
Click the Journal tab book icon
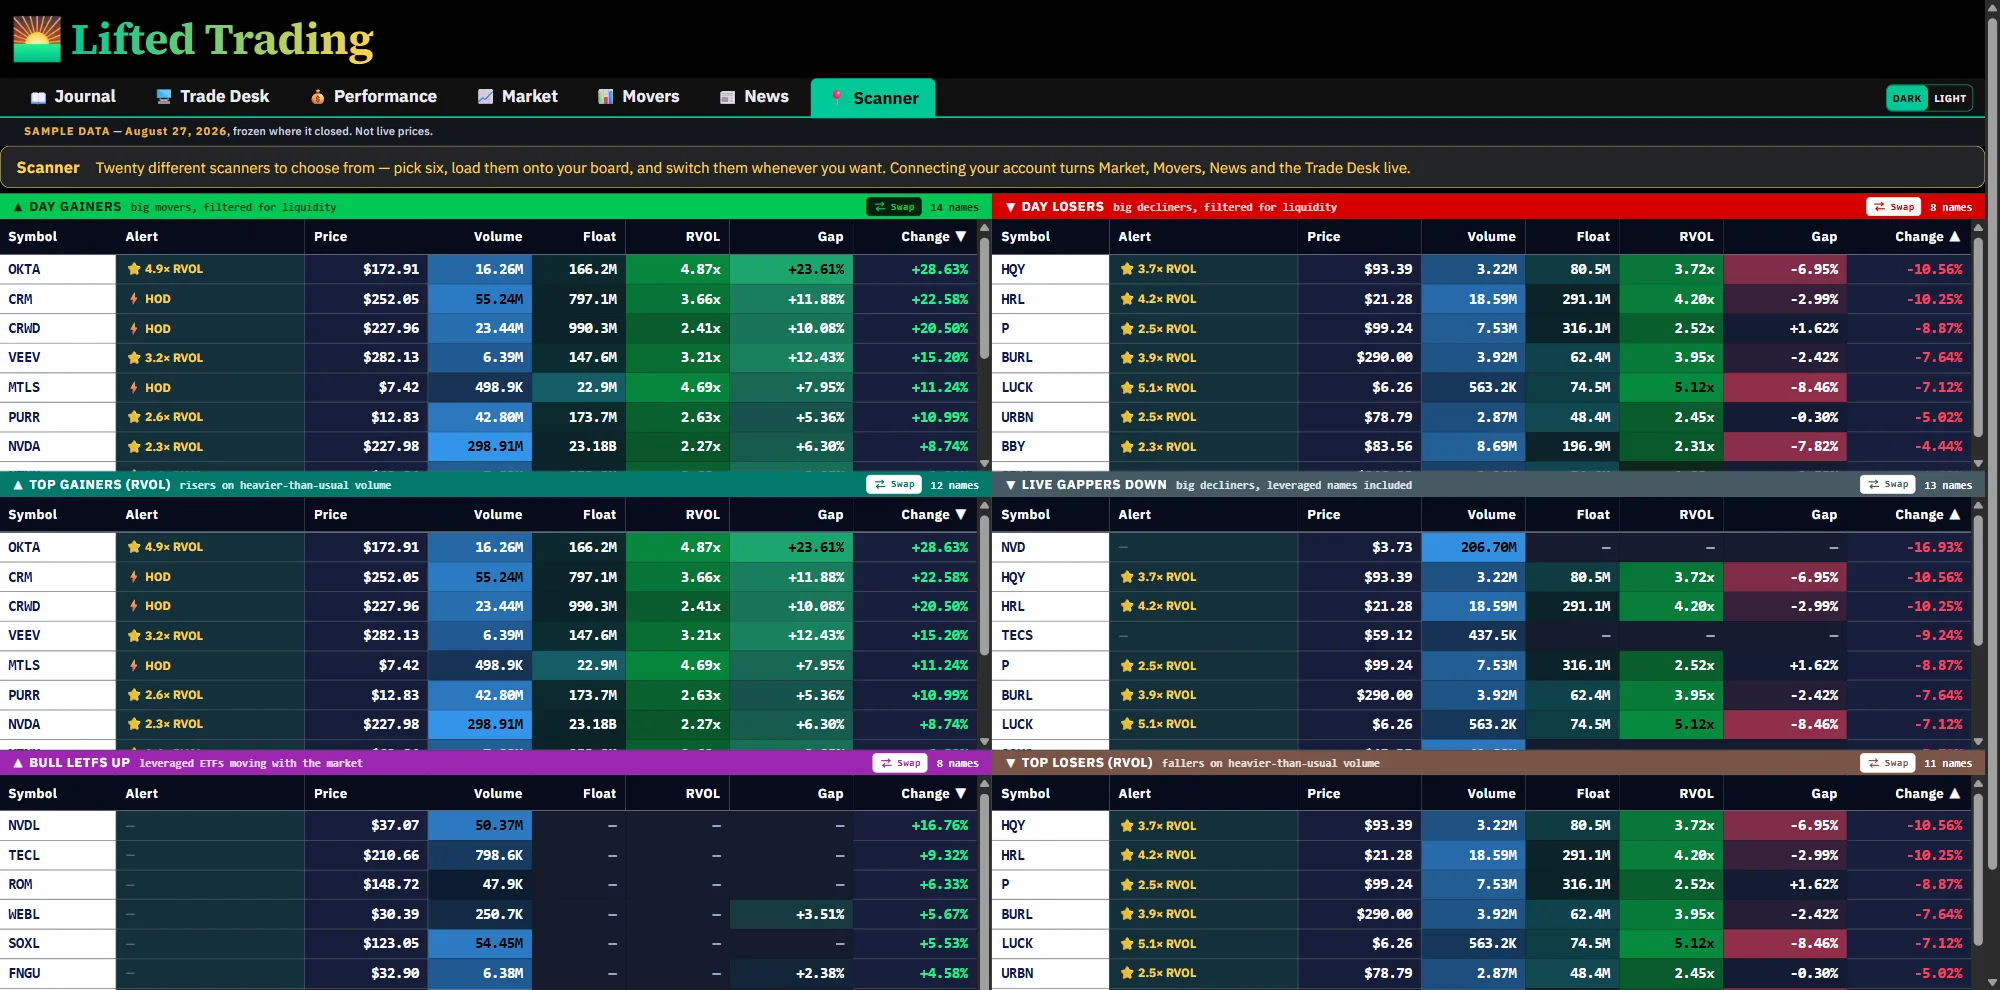[38, 98]
